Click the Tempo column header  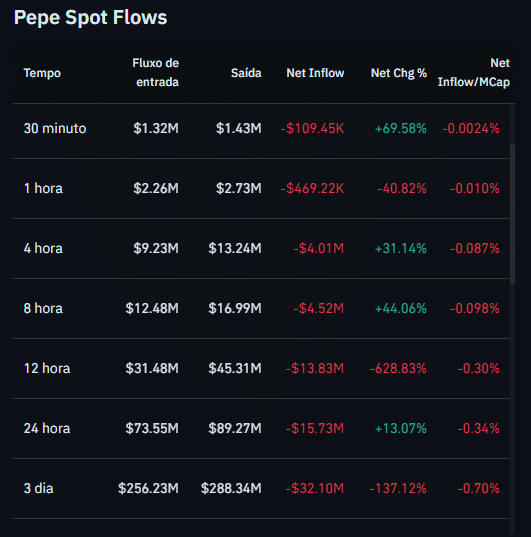(42, 73)
